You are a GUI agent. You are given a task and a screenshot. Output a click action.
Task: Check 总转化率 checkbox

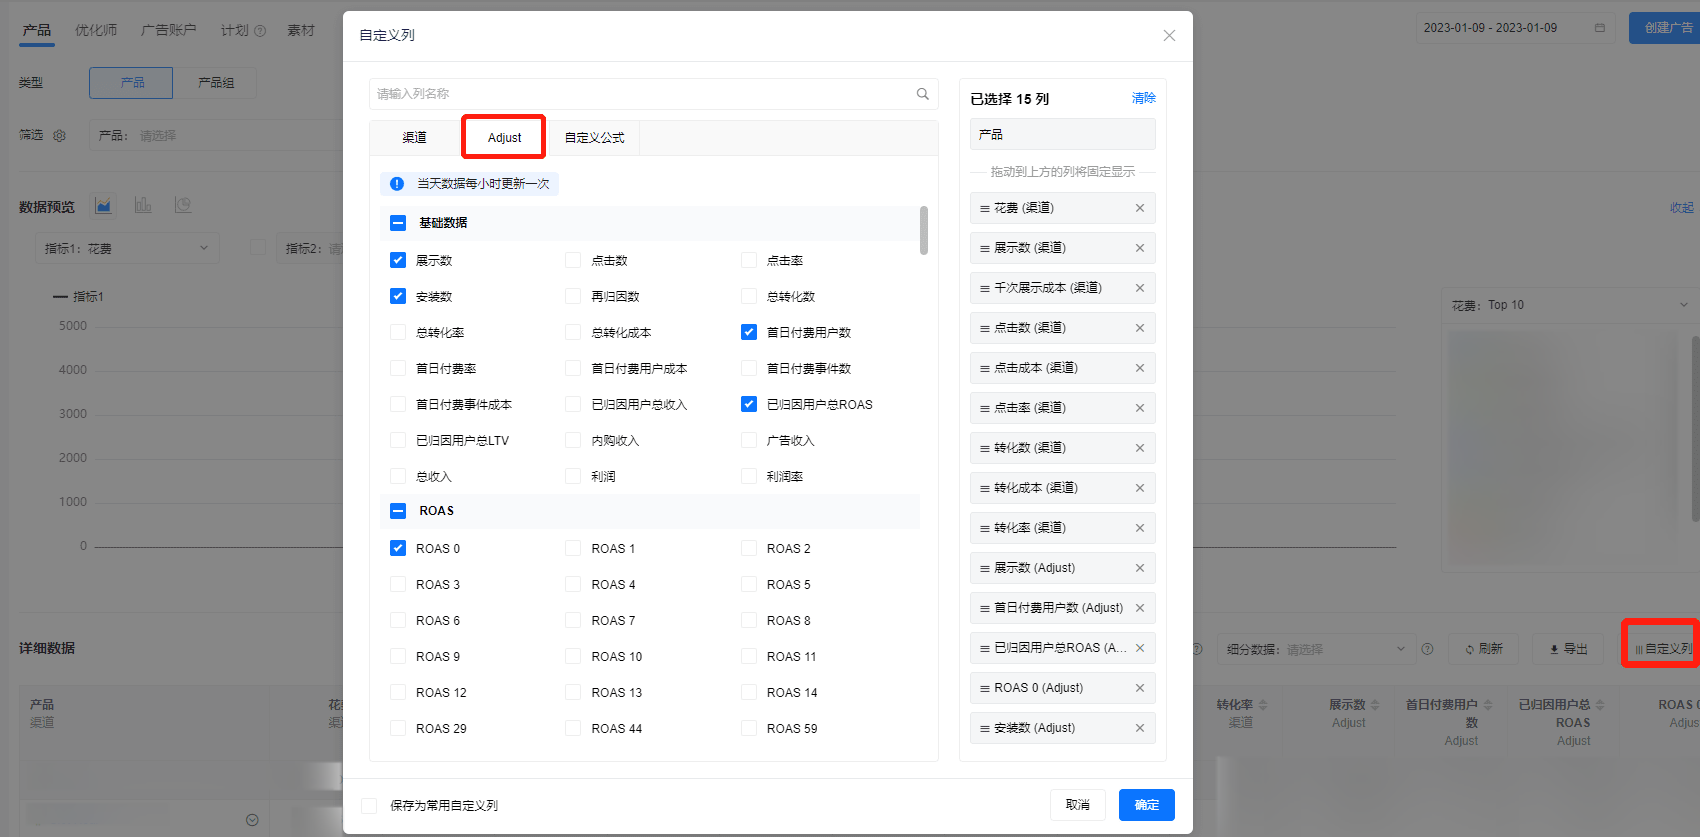[398, 332]
